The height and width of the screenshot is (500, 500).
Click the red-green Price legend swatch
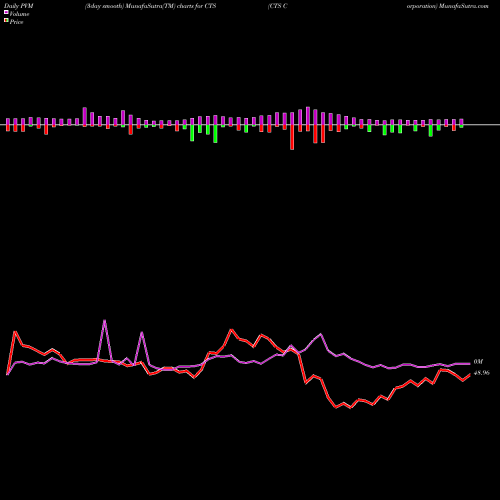(x=6, y=21)
